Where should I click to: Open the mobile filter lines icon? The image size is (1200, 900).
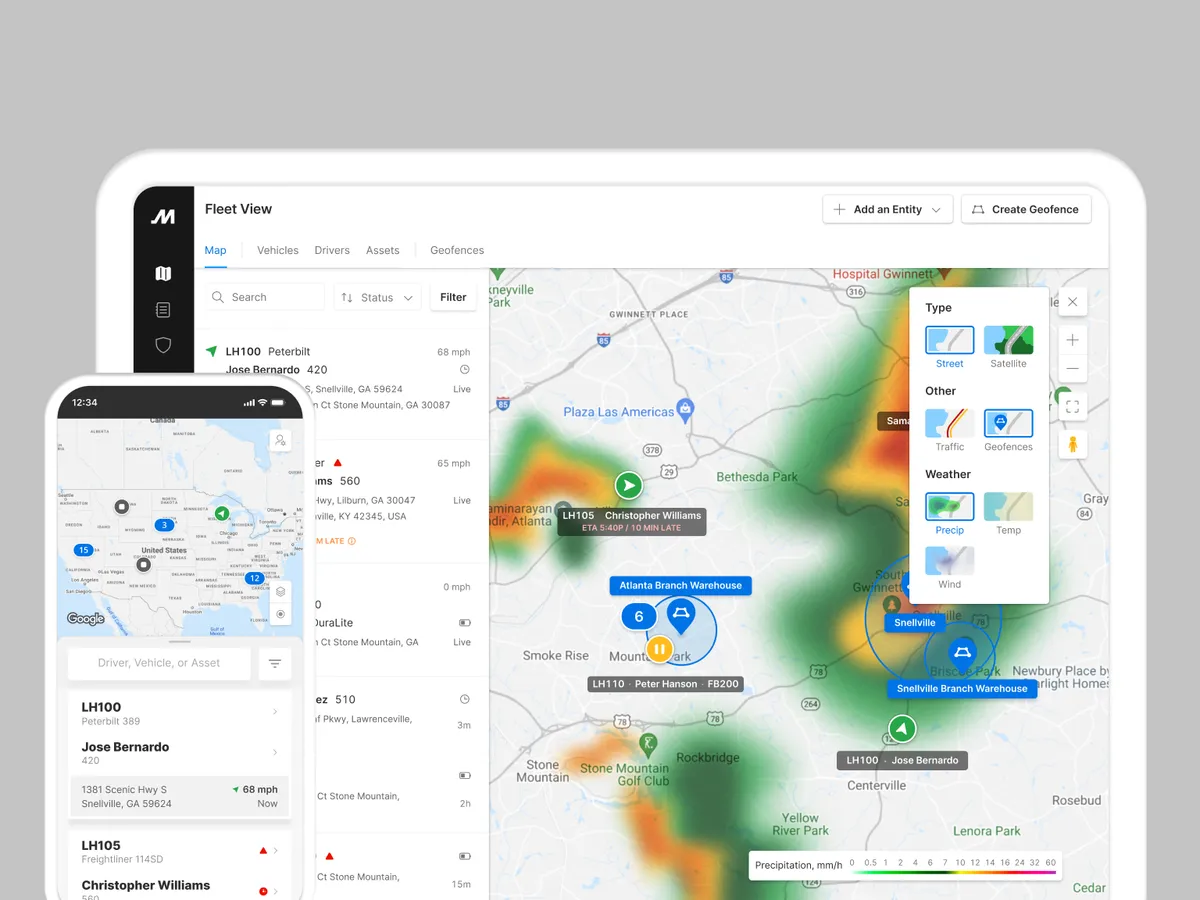click(x=275, y=664)
